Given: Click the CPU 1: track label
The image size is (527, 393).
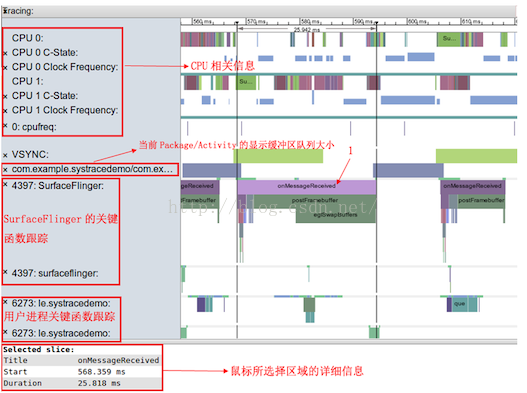Looking at the screenshot, I should coord(28,81).
